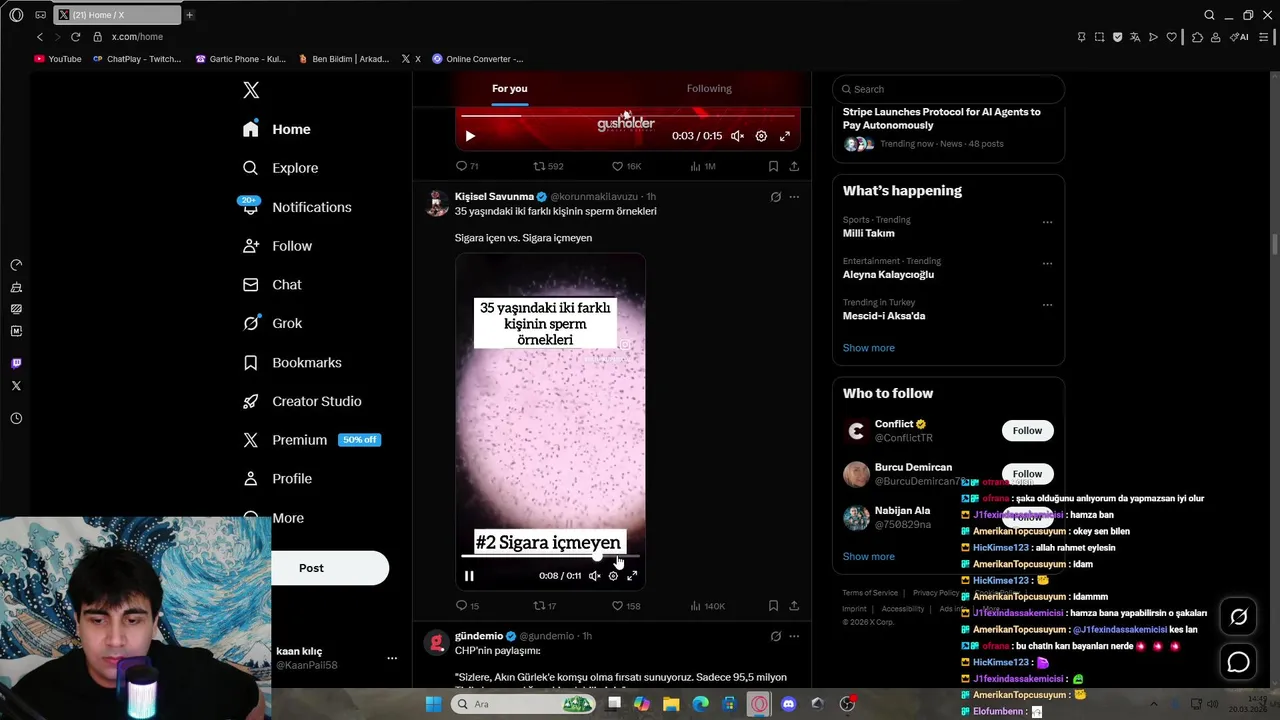This screenshot has width=1280, height=720.
Task: Fullscreen the video at 0:08
Action: pos(632,576)
